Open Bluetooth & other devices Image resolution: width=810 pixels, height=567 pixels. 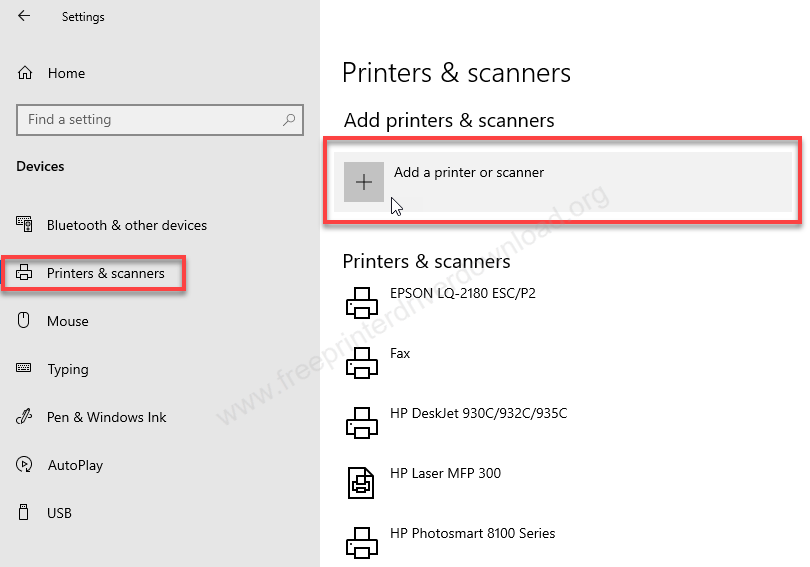click(x=126, y=225)
